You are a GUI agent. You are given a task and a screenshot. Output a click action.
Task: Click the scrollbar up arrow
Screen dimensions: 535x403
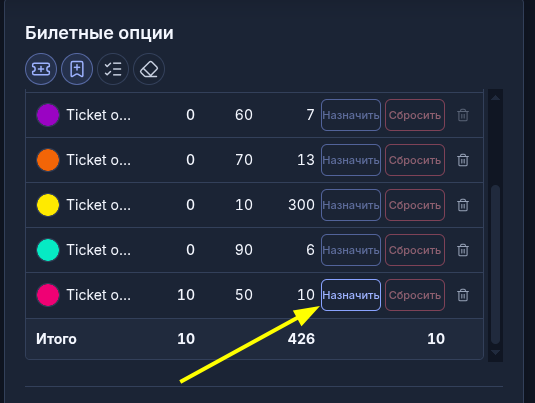[x=495, y=98]
